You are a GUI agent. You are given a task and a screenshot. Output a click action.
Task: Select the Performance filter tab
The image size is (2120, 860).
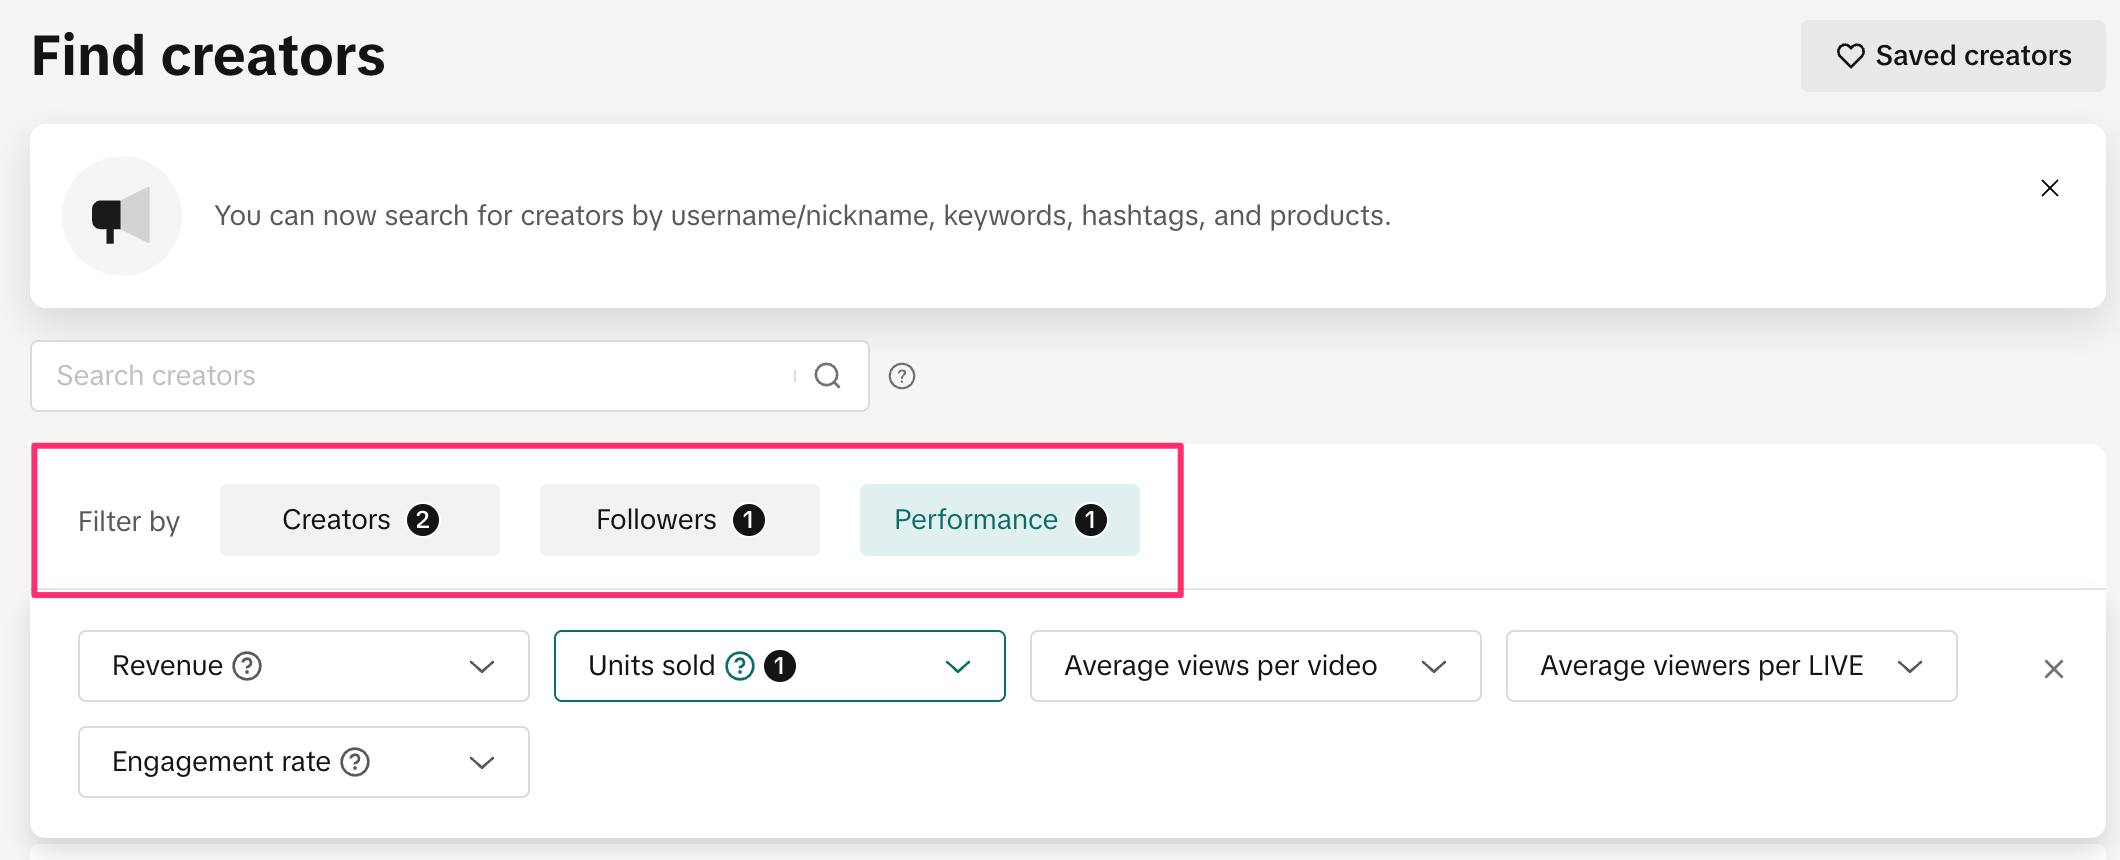[x=998, y=520]
